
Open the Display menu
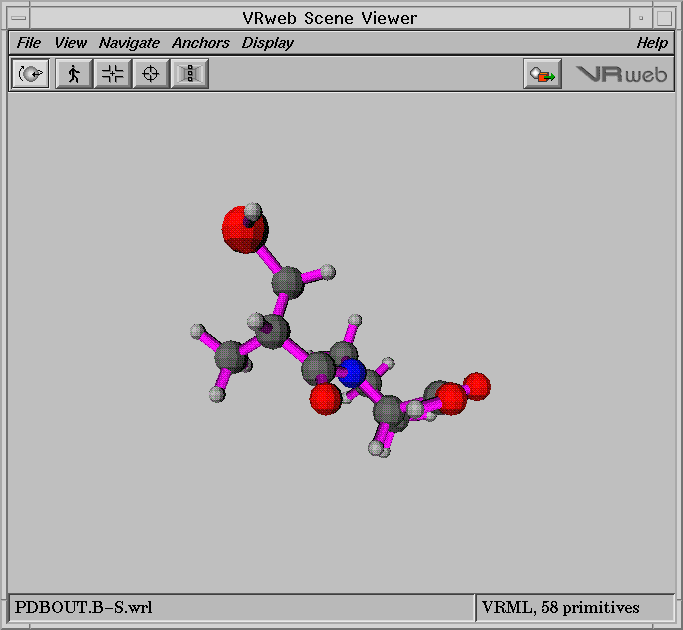click(x=267, y=43)
